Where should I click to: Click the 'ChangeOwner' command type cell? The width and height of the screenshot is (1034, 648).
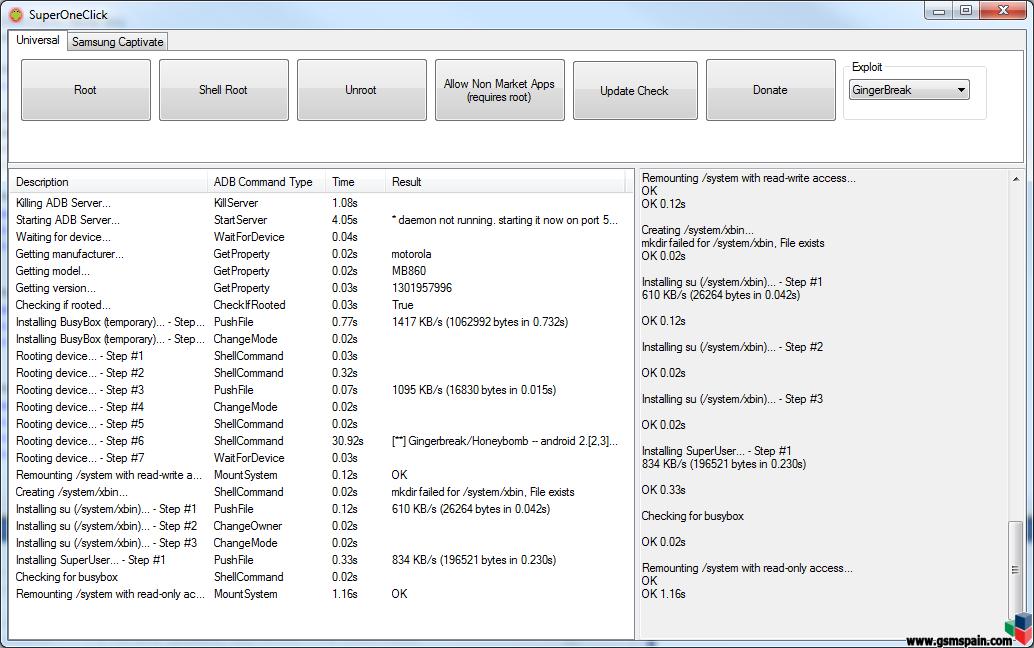click(x=248, y=526)
